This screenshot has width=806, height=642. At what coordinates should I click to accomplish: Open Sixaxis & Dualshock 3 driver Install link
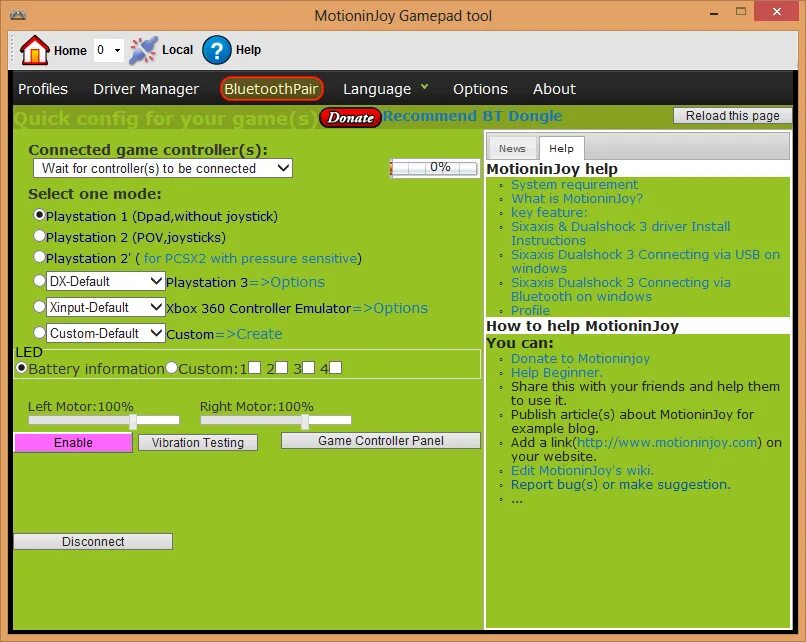click(620, 233)
